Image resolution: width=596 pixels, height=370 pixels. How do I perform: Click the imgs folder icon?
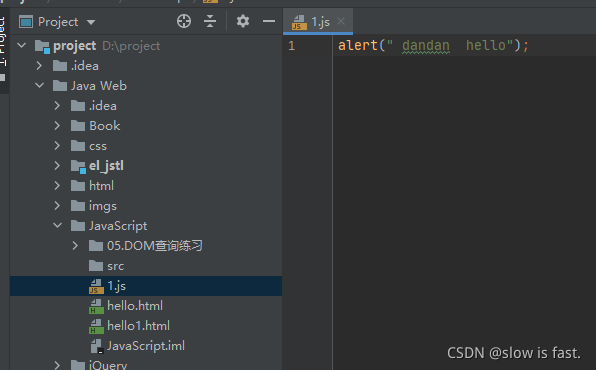click(78, 206)
